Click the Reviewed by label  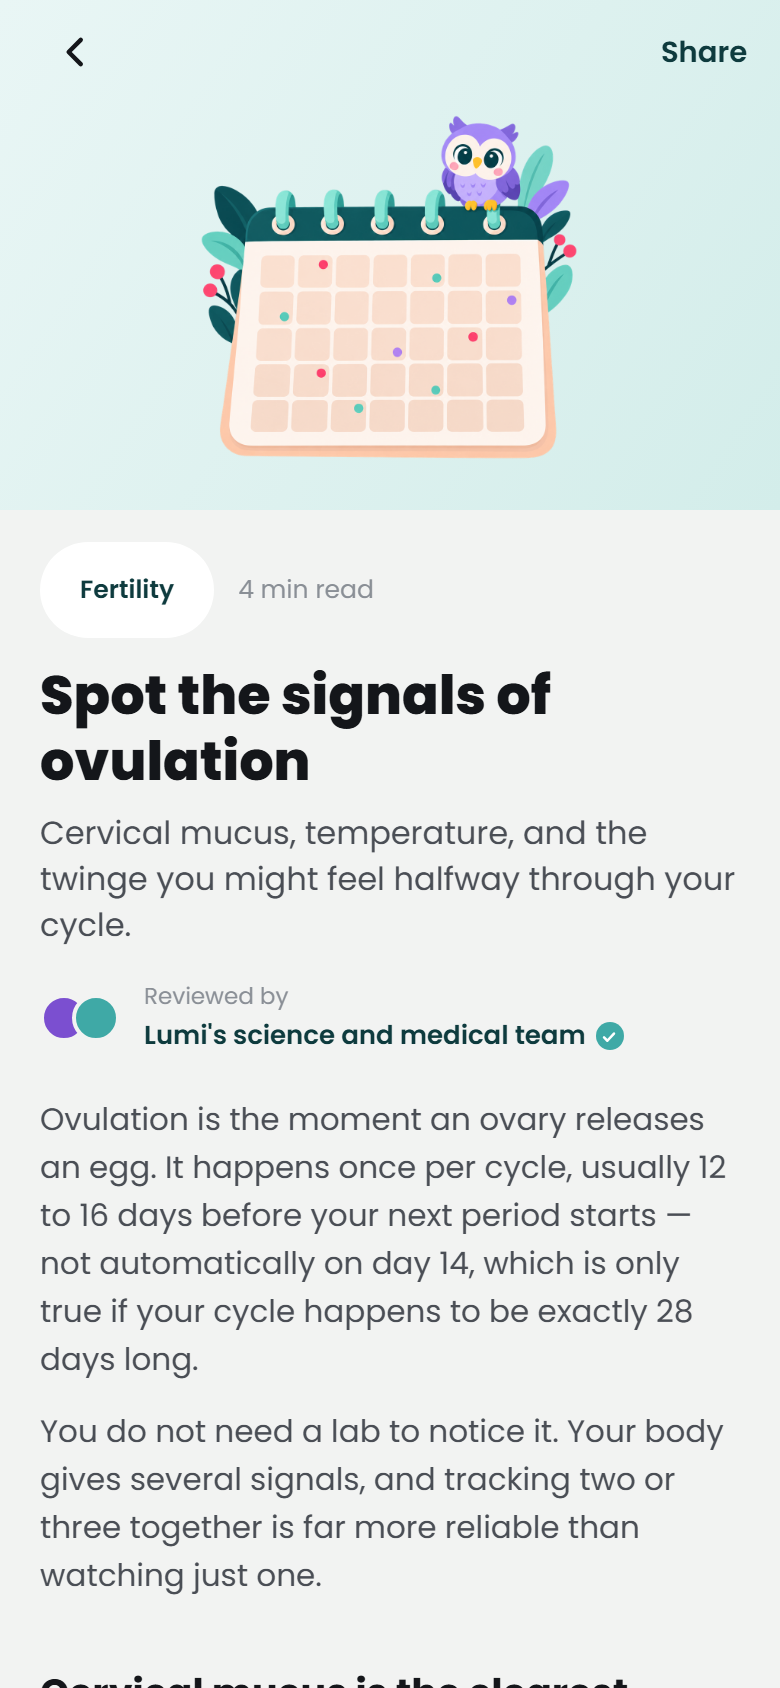pyautogui.click(x=216, y=996)
